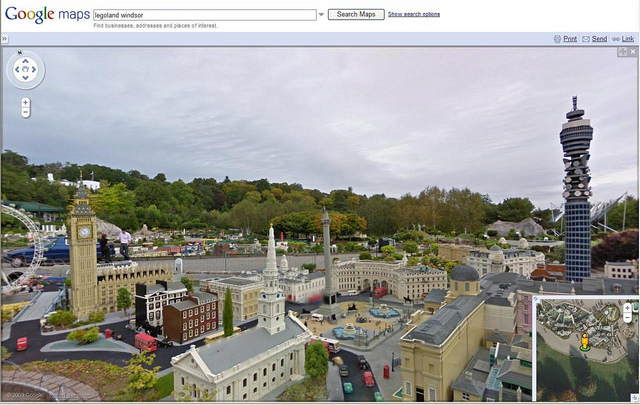This screenshot has height=405, width=640.
Task: Open the search box suggestions dropdown arrow
Action: pos(321,15)
